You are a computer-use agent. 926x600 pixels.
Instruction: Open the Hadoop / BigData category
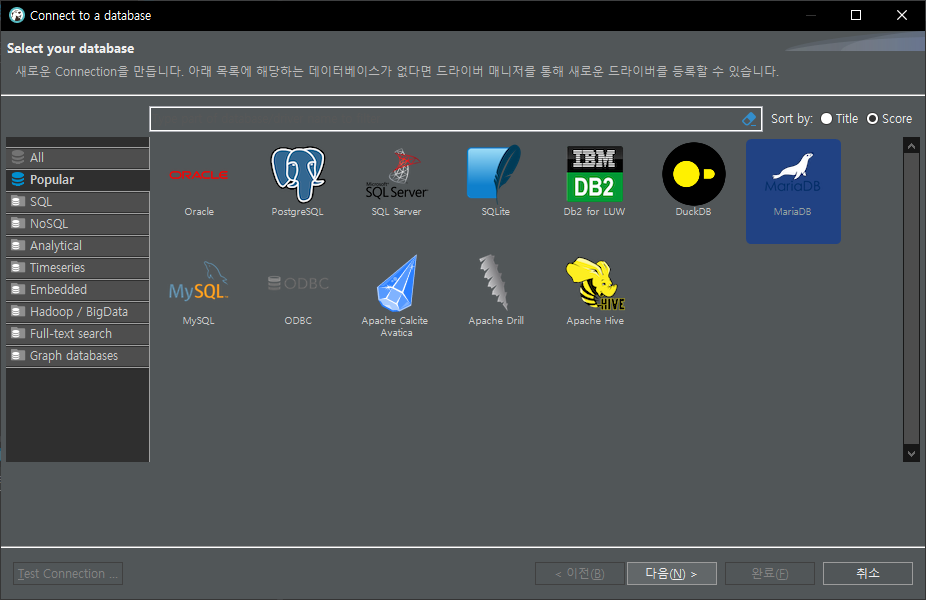tap(77, 312)
